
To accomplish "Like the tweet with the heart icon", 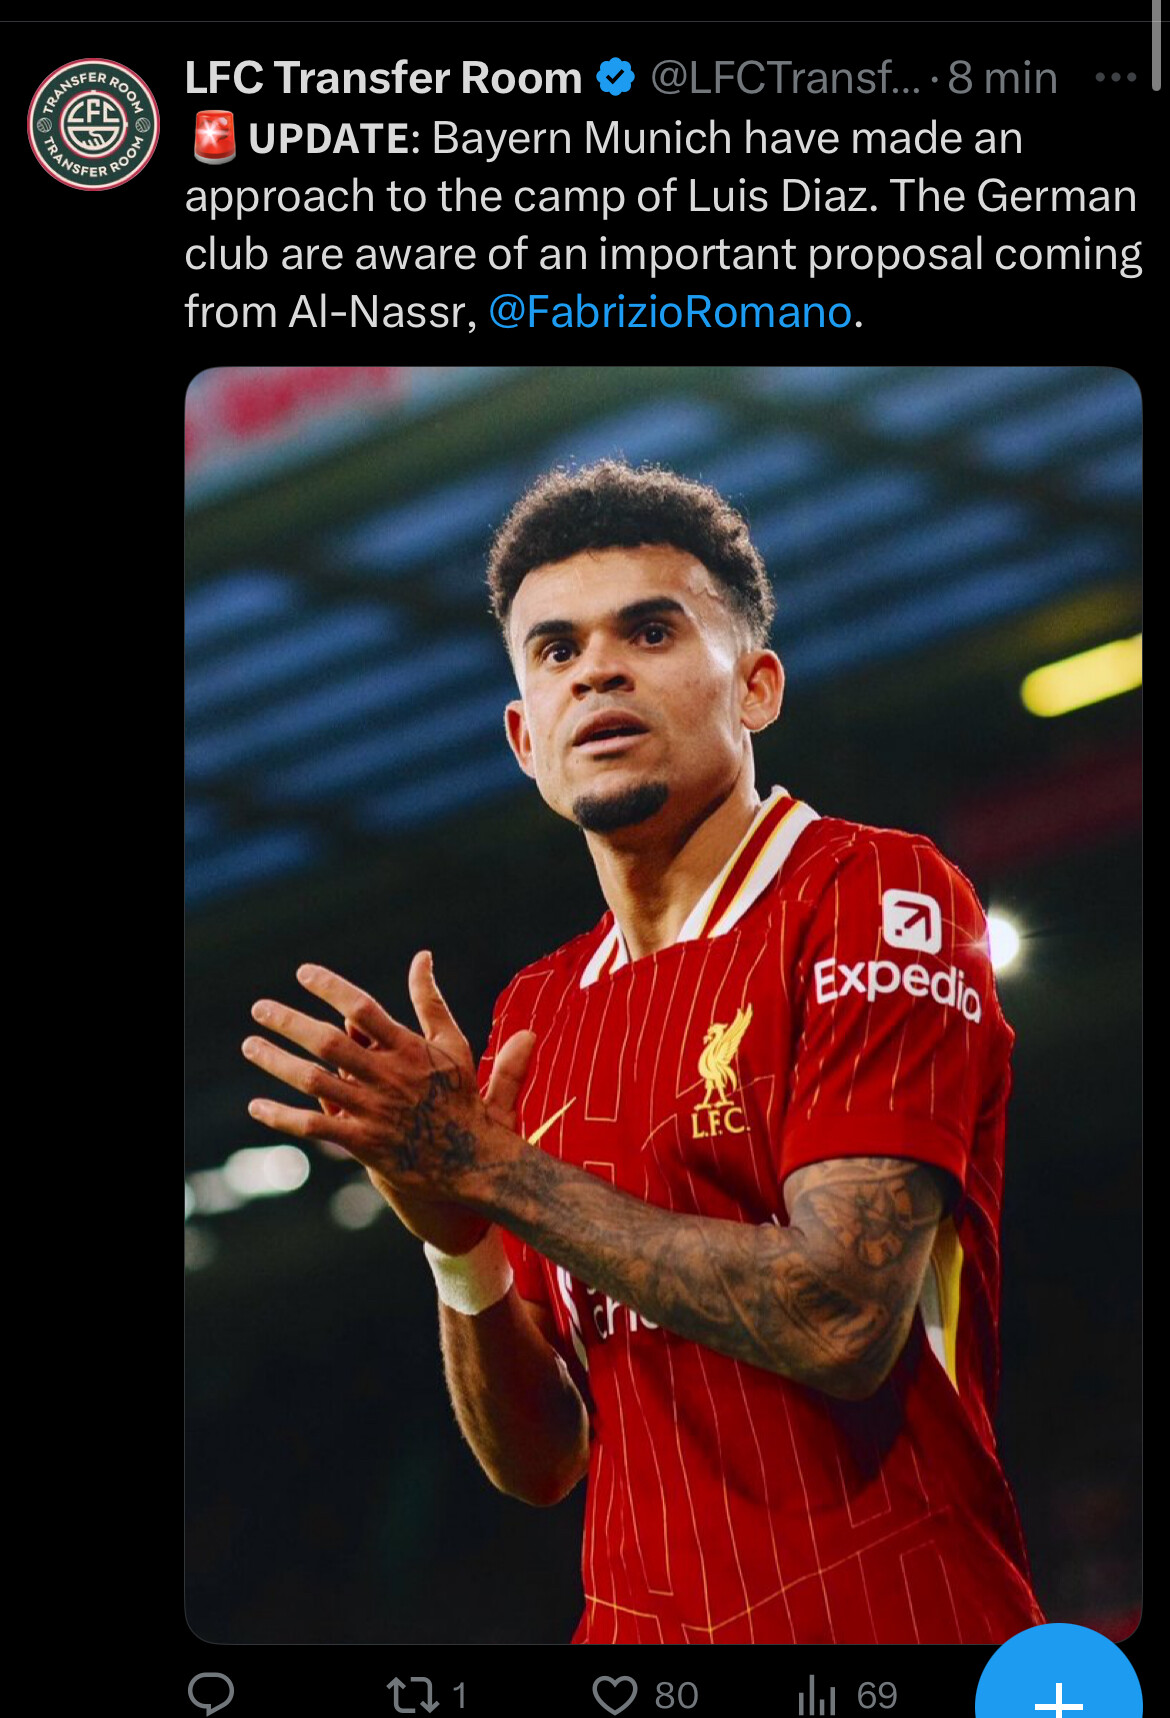I will coord(614,1695).
